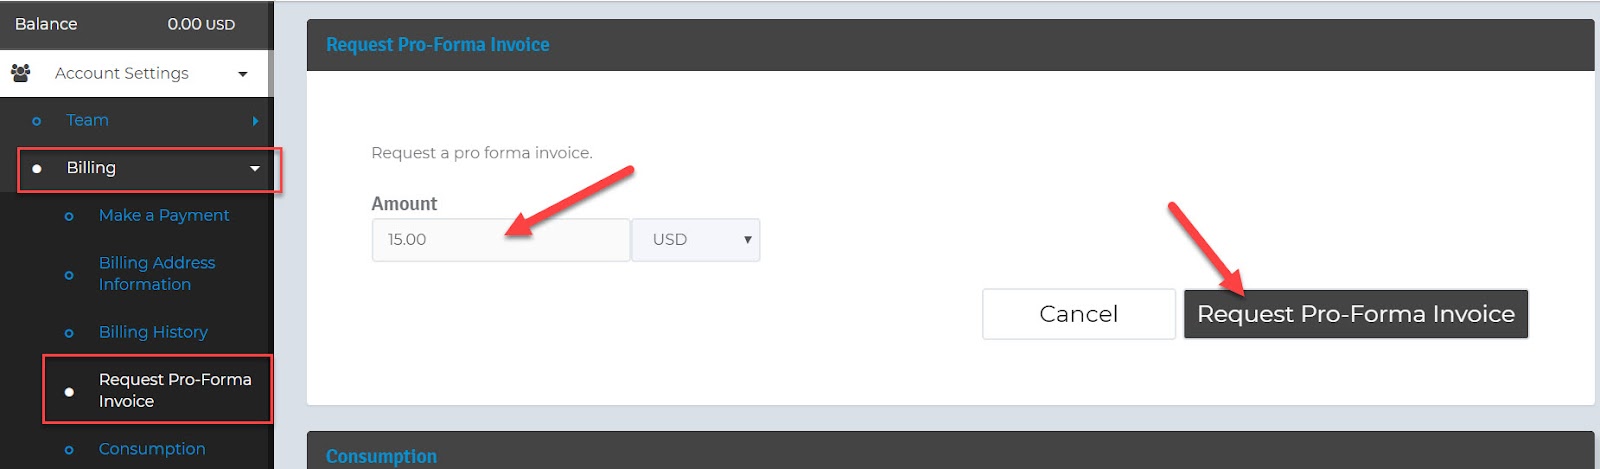The image size is (1600, 469).
Task: Click the Consumption panel header
Action: (950, 451)
